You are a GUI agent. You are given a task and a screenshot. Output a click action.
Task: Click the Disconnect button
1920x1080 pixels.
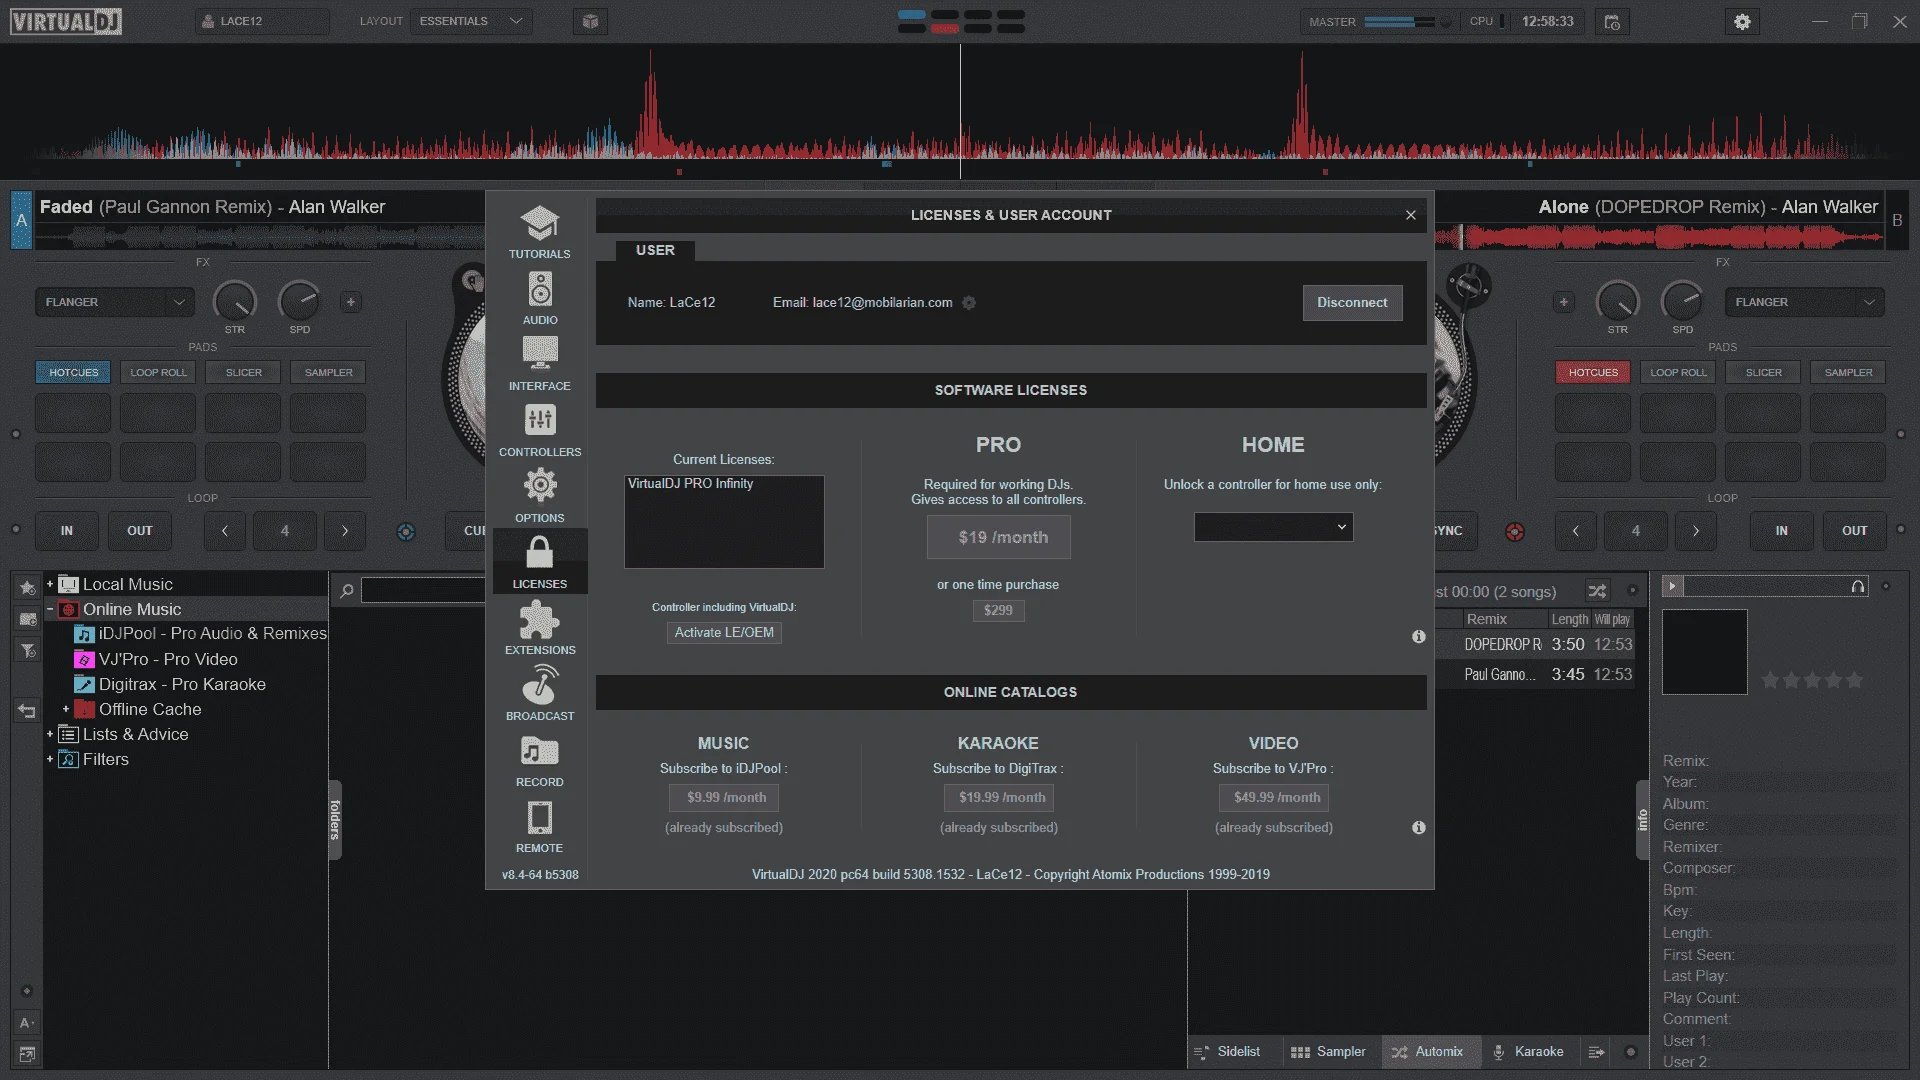pyautogui.click(x=1352, y=302)
